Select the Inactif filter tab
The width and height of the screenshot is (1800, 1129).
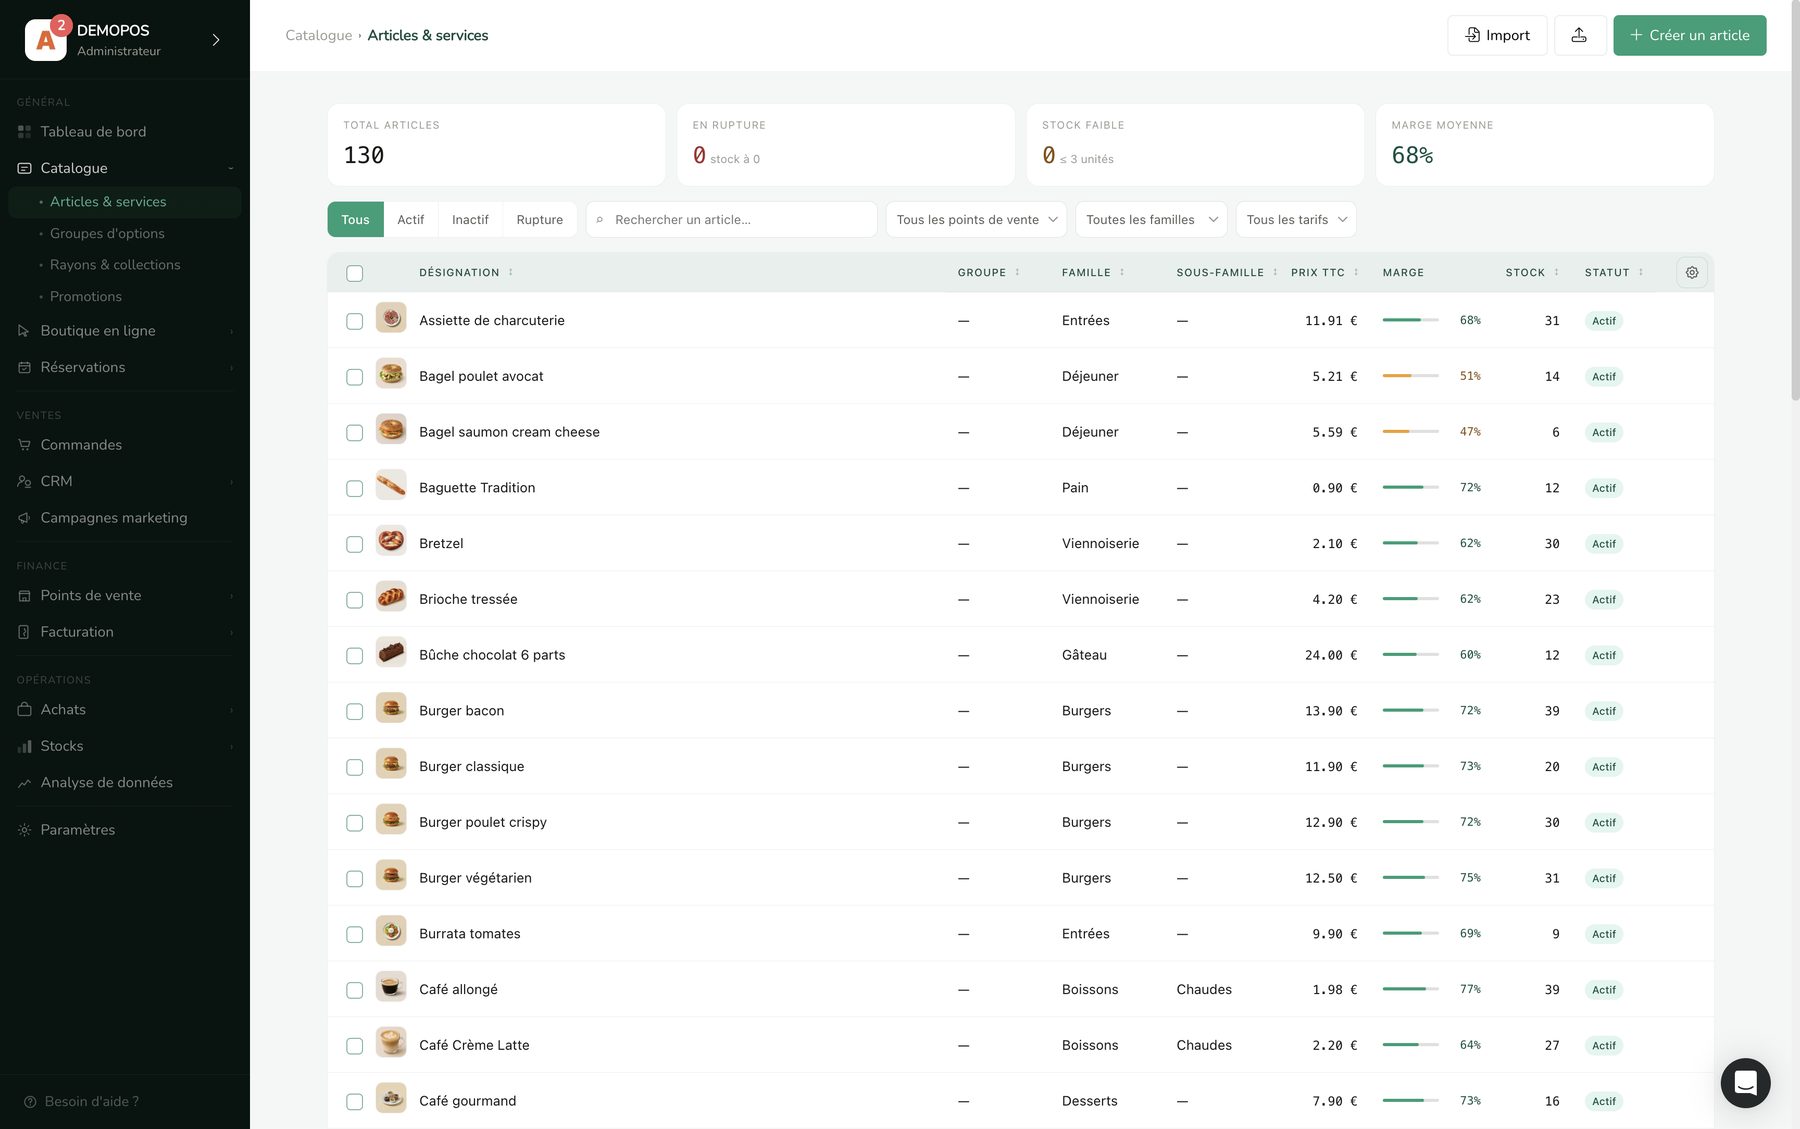470,220
